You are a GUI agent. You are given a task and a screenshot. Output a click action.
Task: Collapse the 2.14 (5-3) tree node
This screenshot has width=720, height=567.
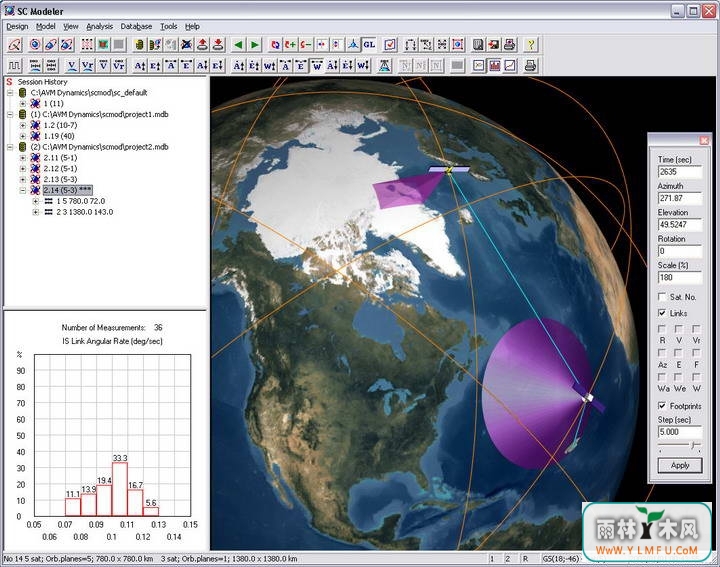(22, 190)
